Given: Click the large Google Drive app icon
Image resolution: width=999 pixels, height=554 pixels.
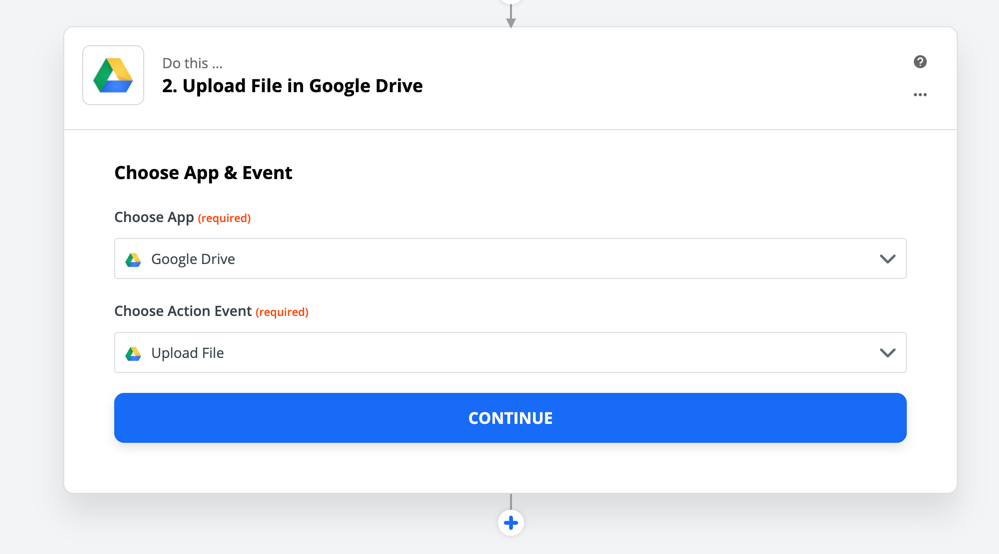Looking at the screenshot, I should (x=113, y=75).
